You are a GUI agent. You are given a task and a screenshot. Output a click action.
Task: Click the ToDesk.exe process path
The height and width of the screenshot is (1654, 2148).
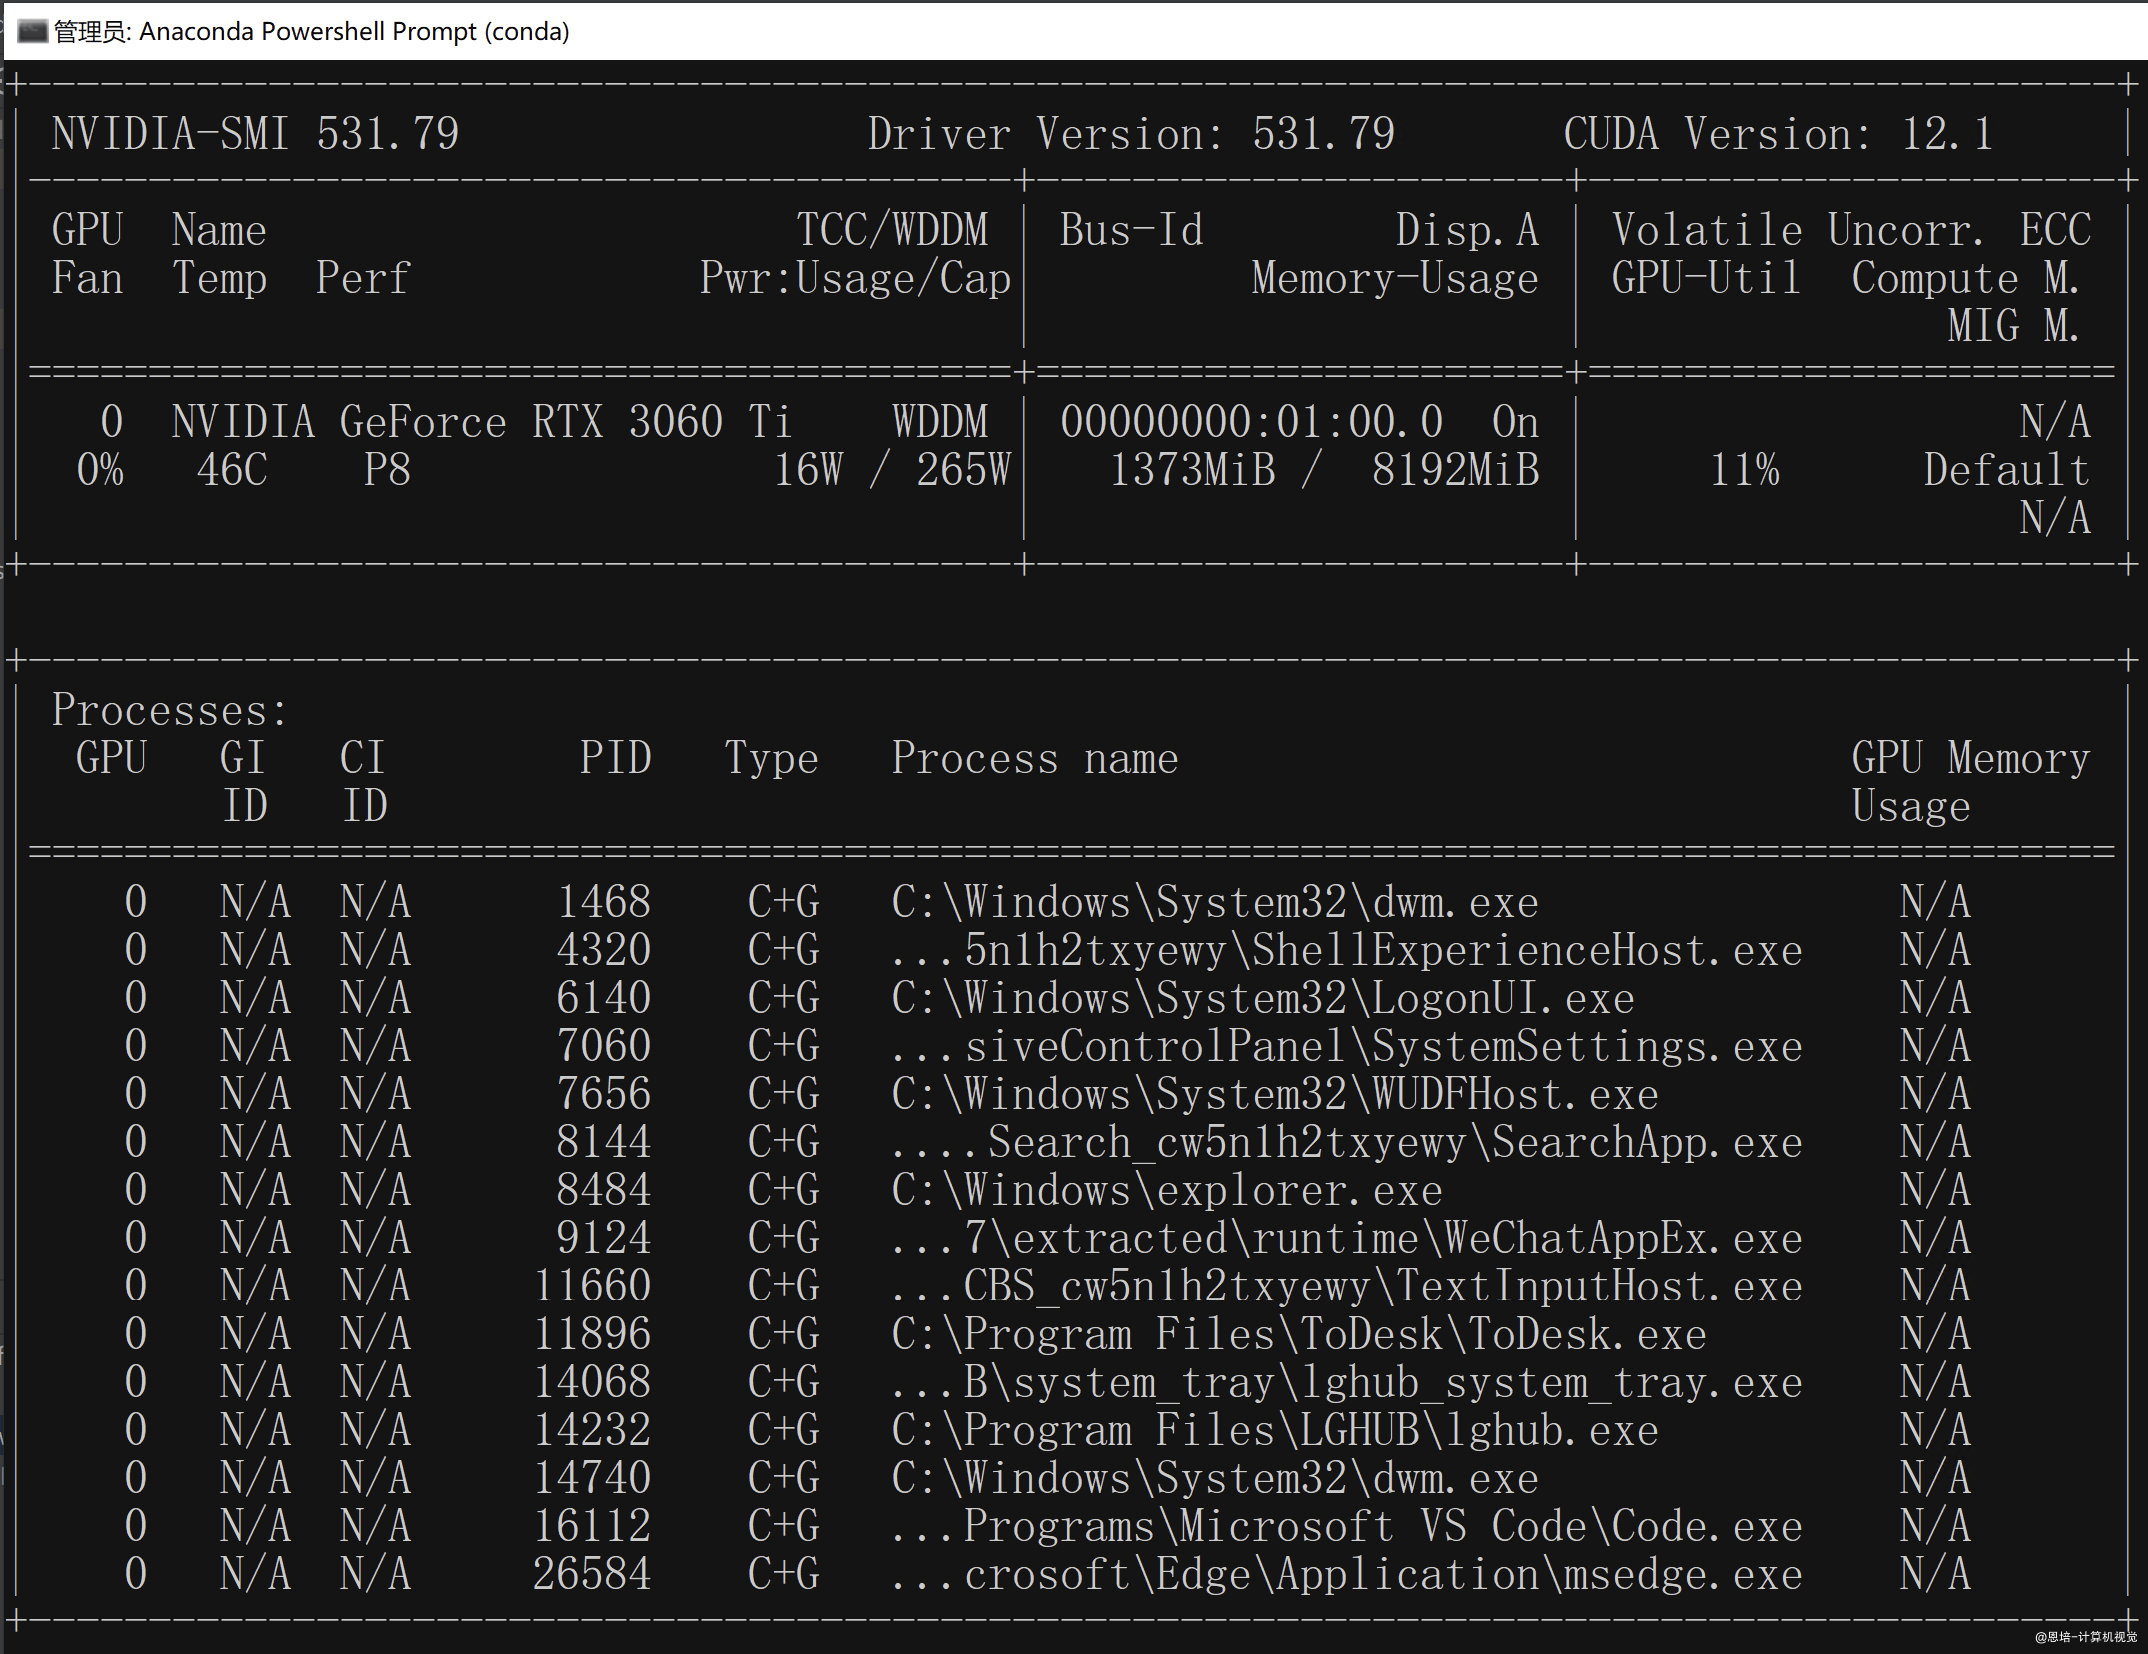coord(1298,1334)
